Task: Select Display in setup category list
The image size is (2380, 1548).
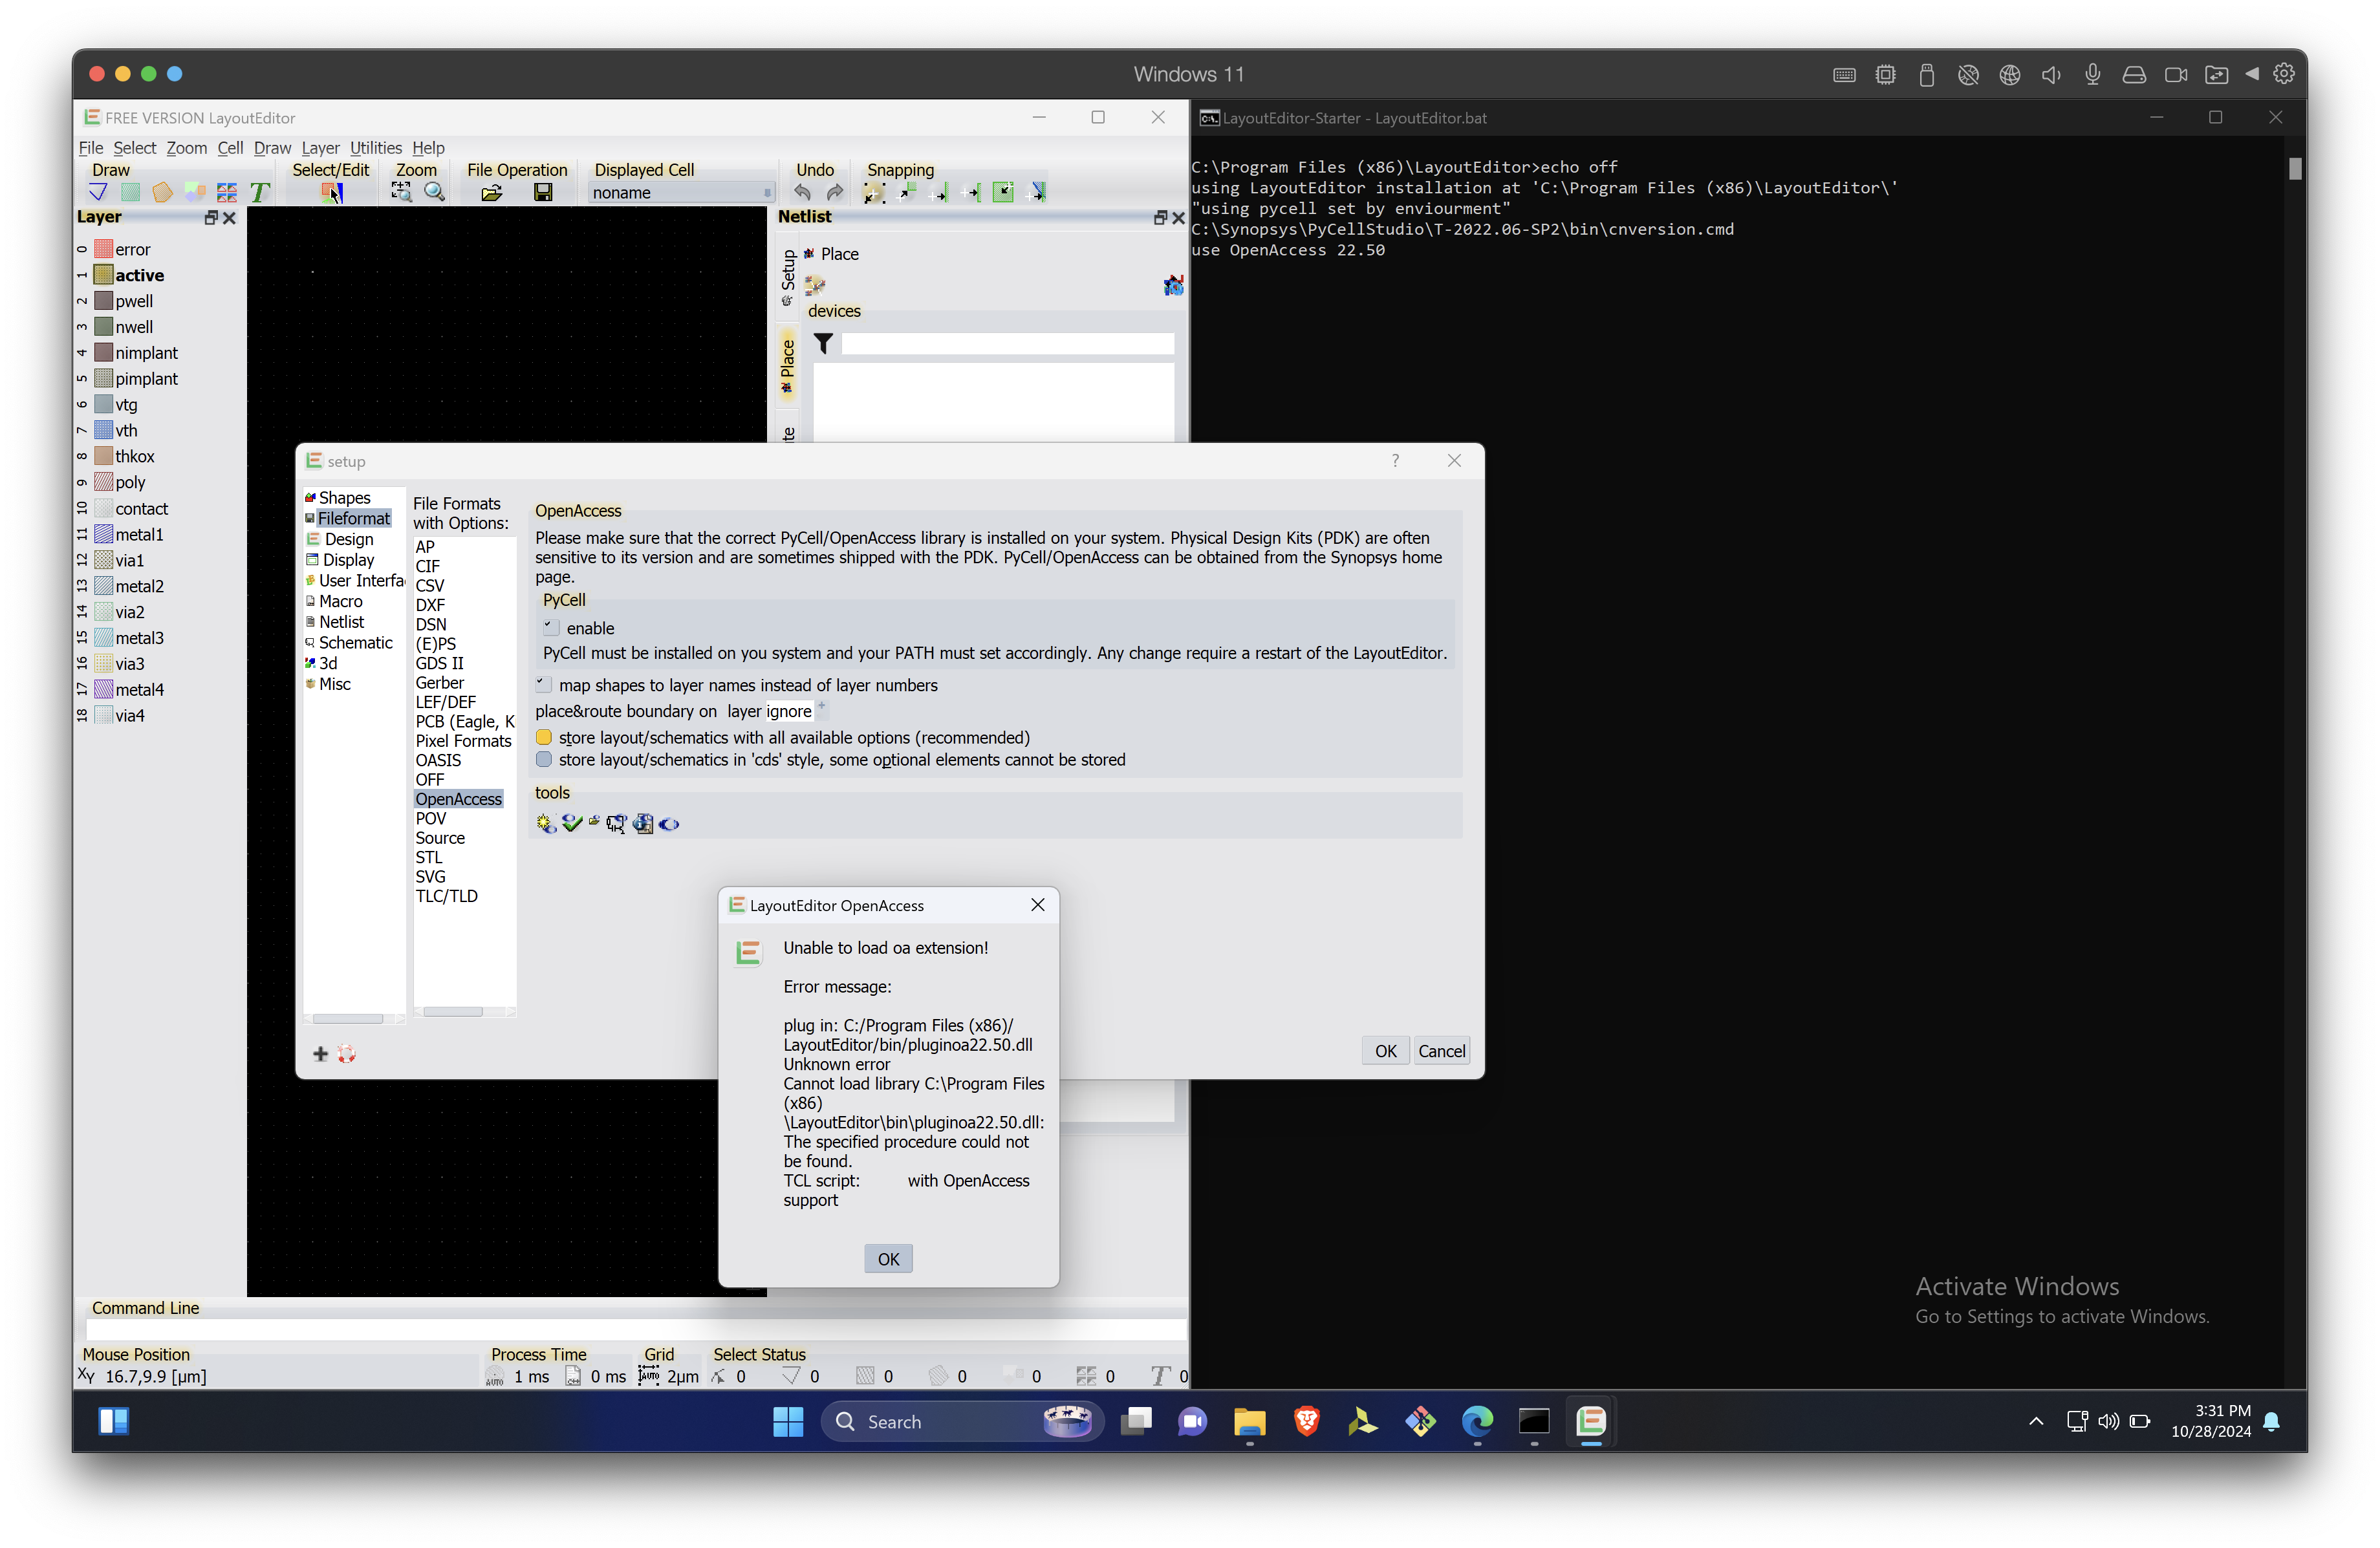Action: point(348,560)
